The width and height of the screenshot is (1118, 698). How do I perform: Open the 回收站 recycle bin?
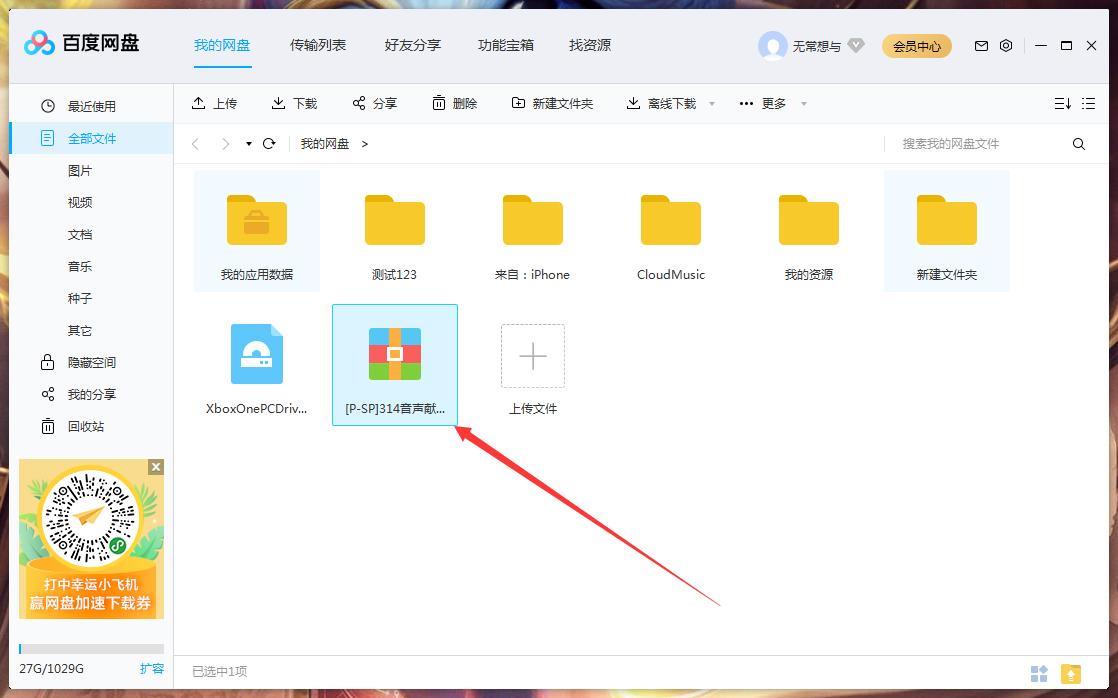click(x=91, y=426)
